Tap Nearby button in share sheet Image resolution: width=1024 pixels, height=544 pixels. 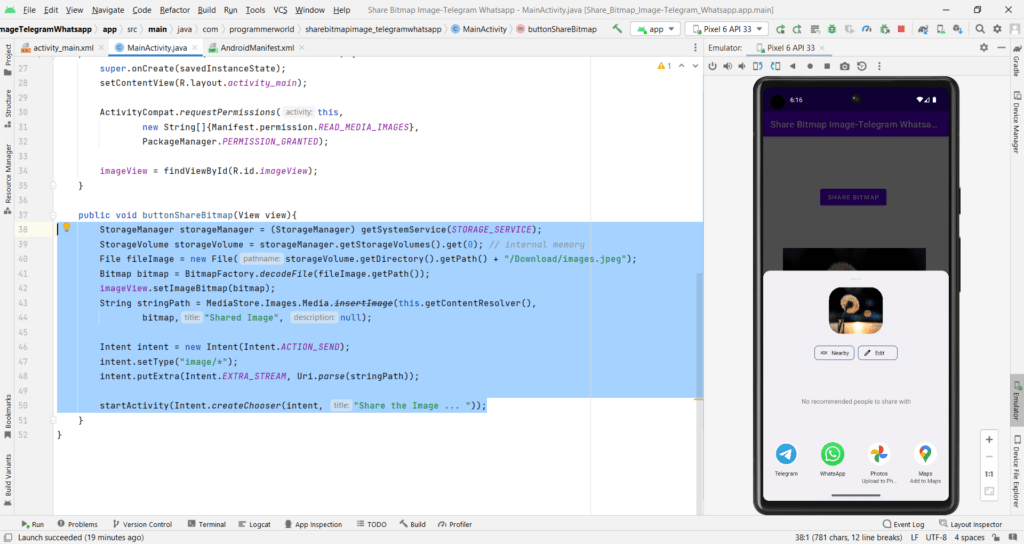[834, 353]
